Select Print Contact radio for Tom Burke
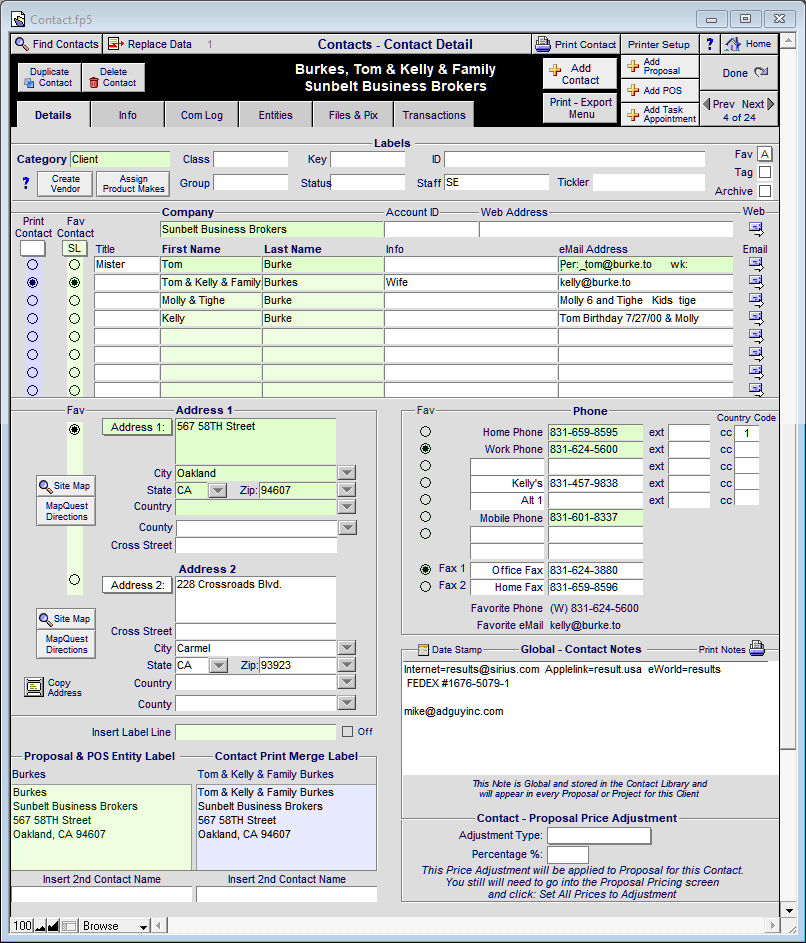 tap(32, 265)
